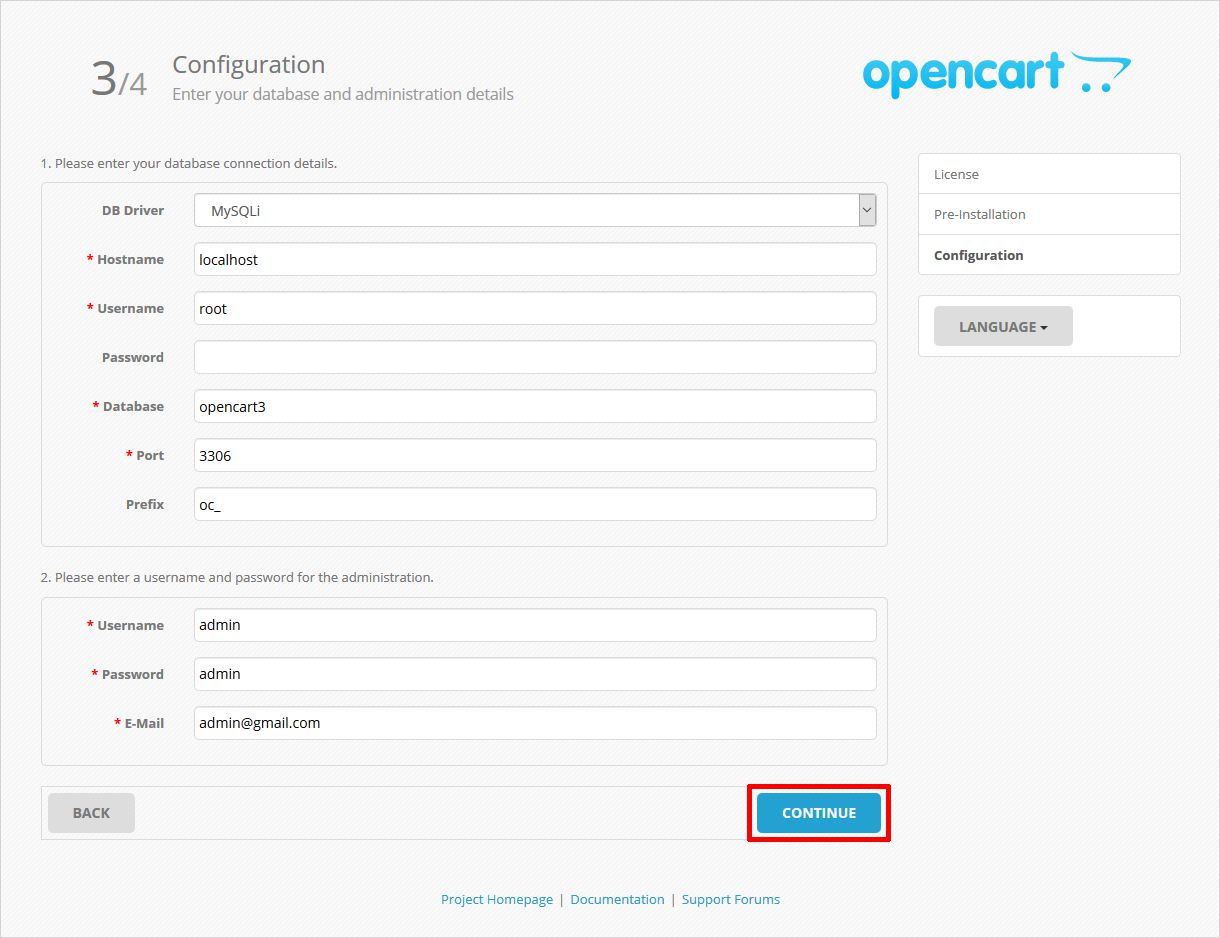Image resolution: width=1220 pixels, height=938 pixels.
Task: Expand the Language dropdown button
Action: (x=1003, y=327)
